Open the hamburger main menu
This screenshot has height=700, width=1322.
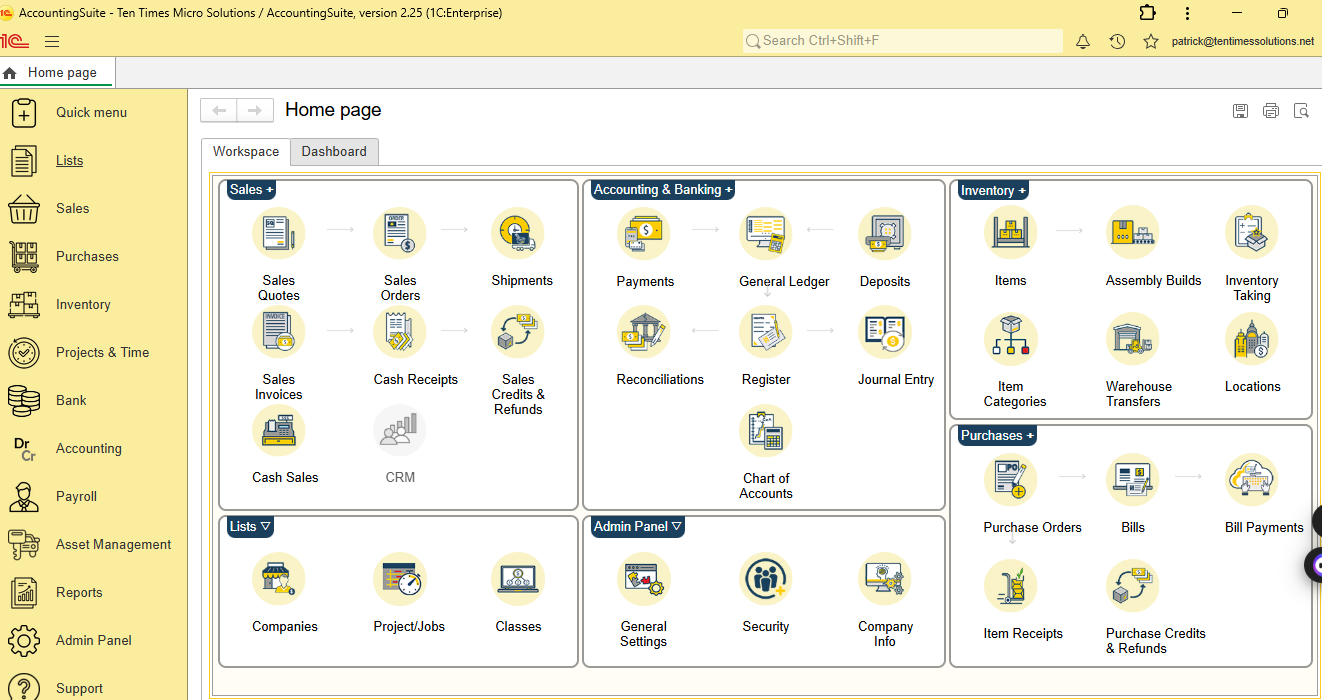tap(52, 41)
